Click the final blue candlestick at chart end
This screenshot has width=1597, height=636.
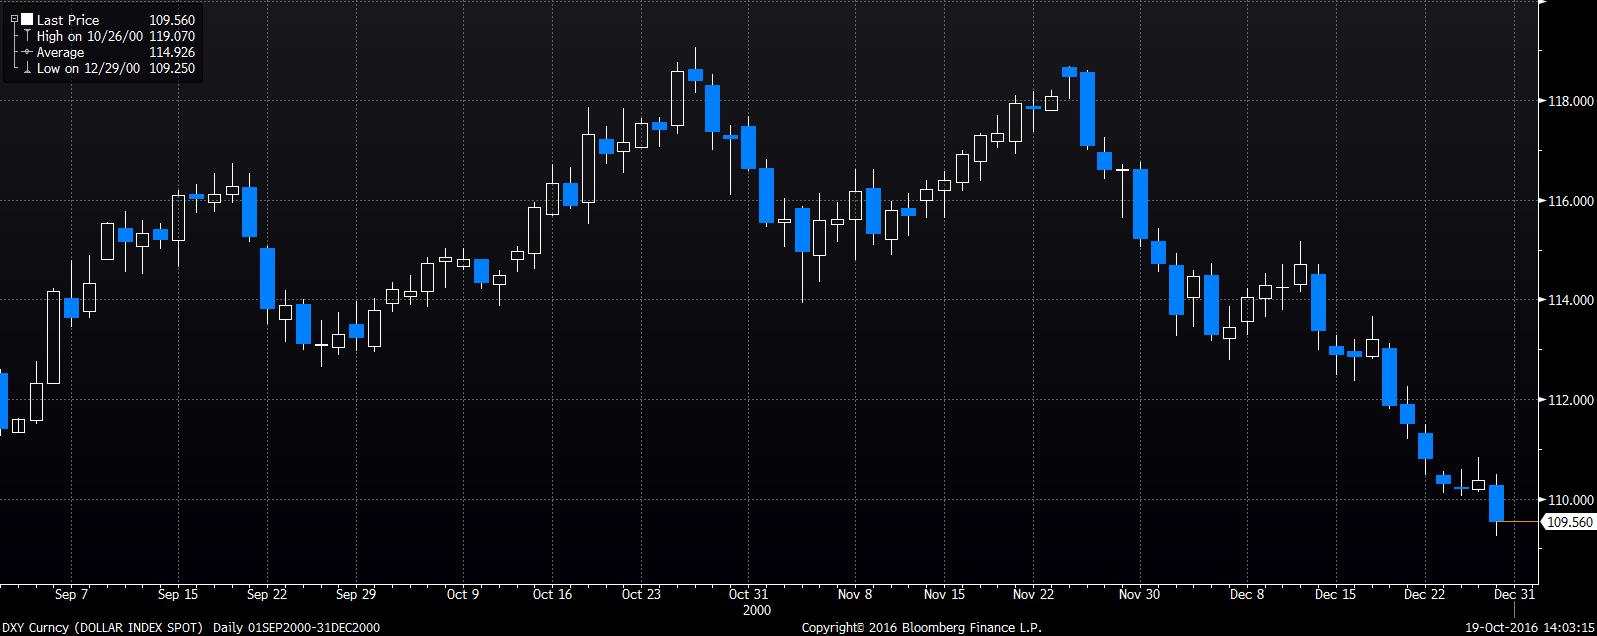tap(1496, 503)
